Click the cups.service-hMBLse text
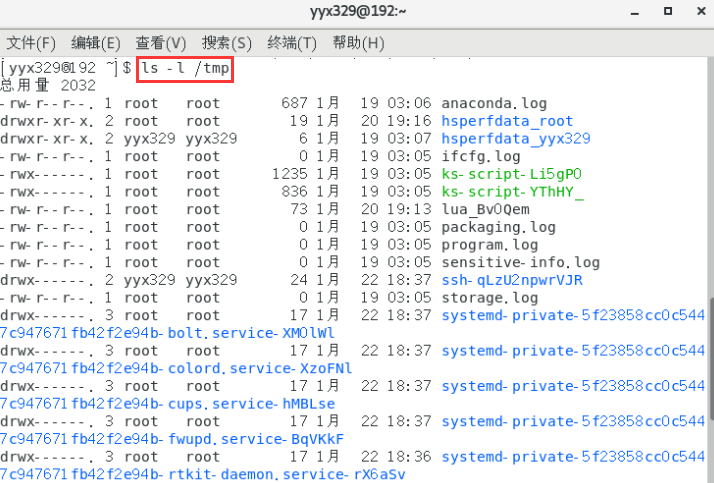Viewport: 714px width, 483px height. pos(251,404)
